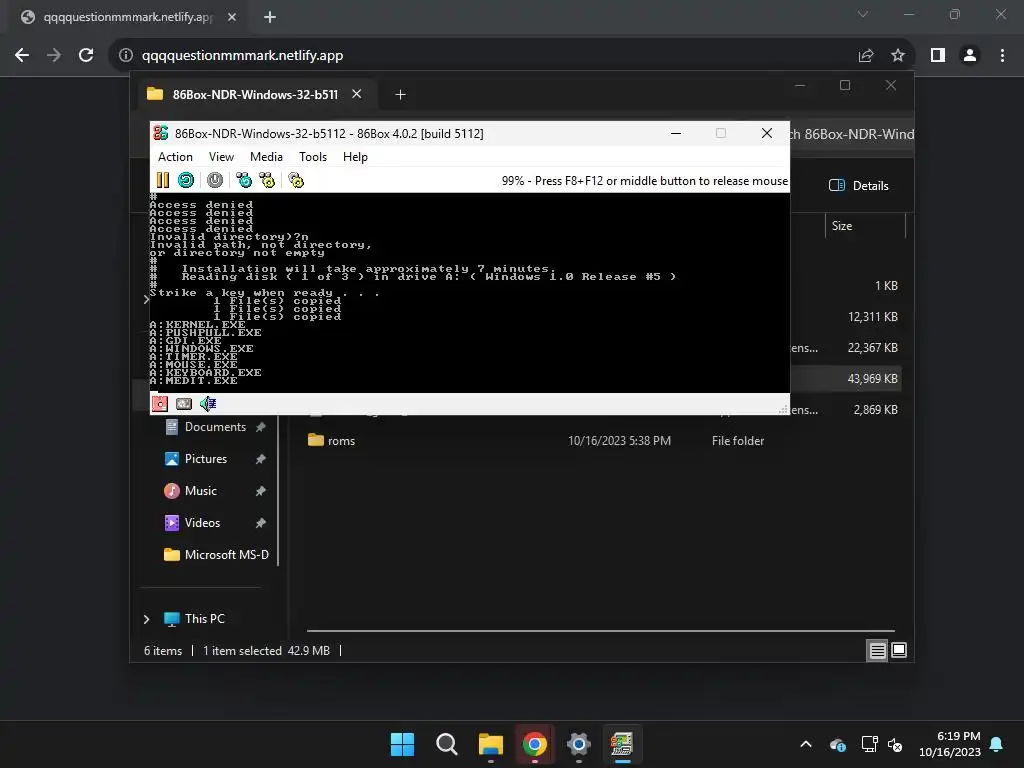Open the Windows Start menu
This screenshot has height=768, width=1024.
click(402, 744)
